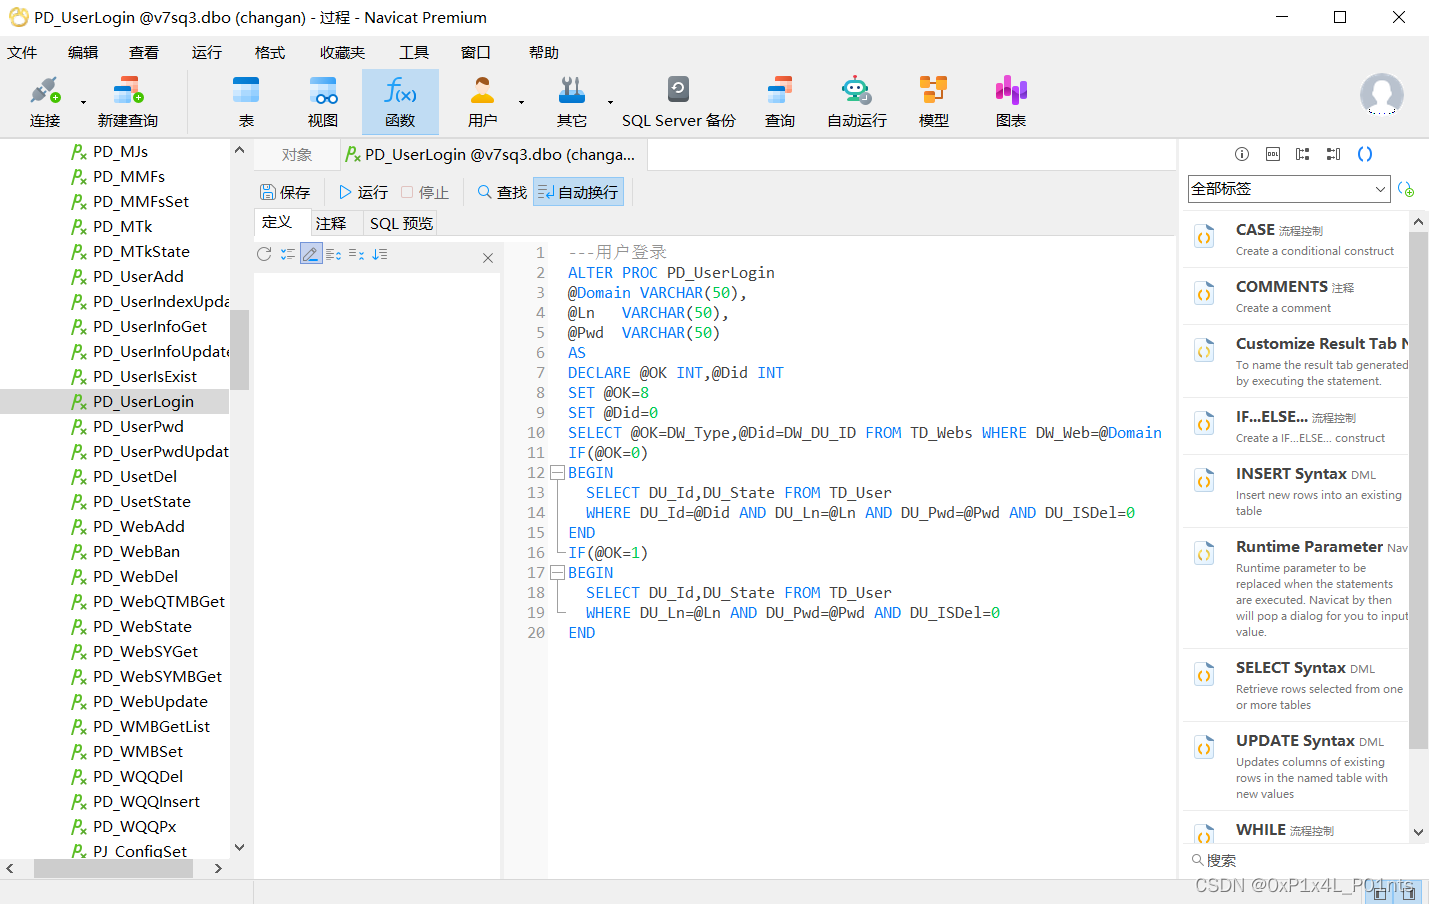1429x904 pixels.
Task: Select PD_WebAdd in the procedure tree
Action: 138,526
